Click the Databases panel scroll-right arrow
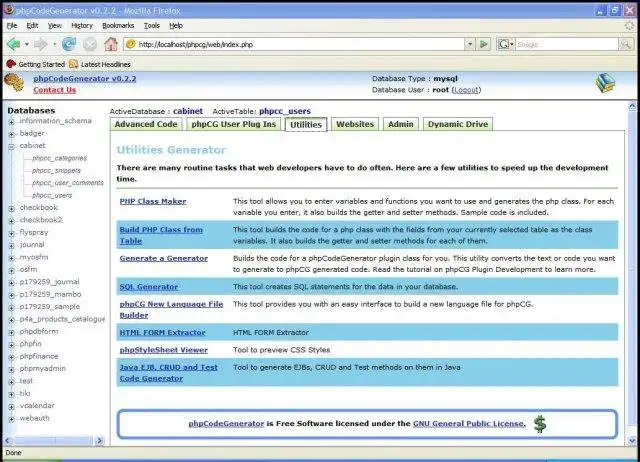This screenshot has width=640, height=462. pyautogui.click(x=99, y=441)
